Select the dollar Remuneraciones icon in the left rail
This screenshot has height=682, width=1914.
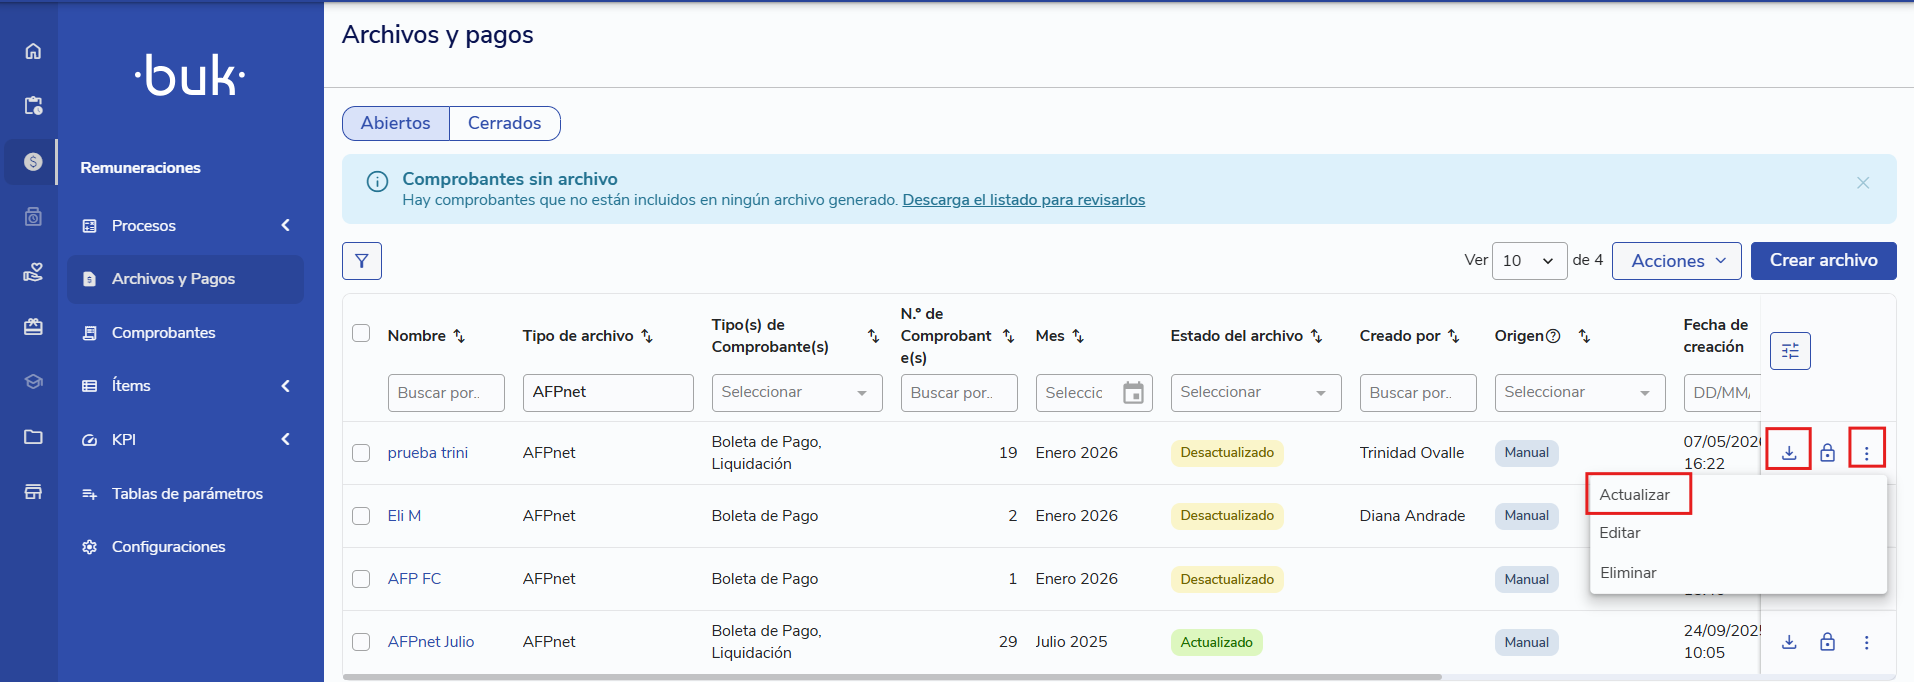pyautogui.click(x=33, y=162)
